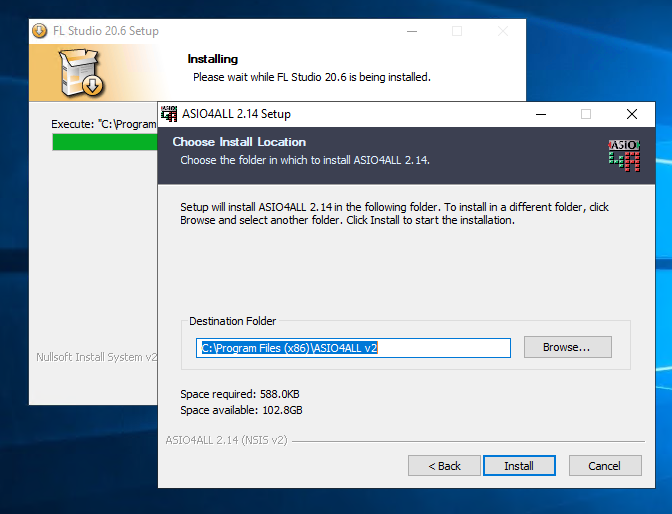Minimize the FL Studio 20.6 Setup window
Viewport: 672px width, 514px height.
(x=412, y=31)
